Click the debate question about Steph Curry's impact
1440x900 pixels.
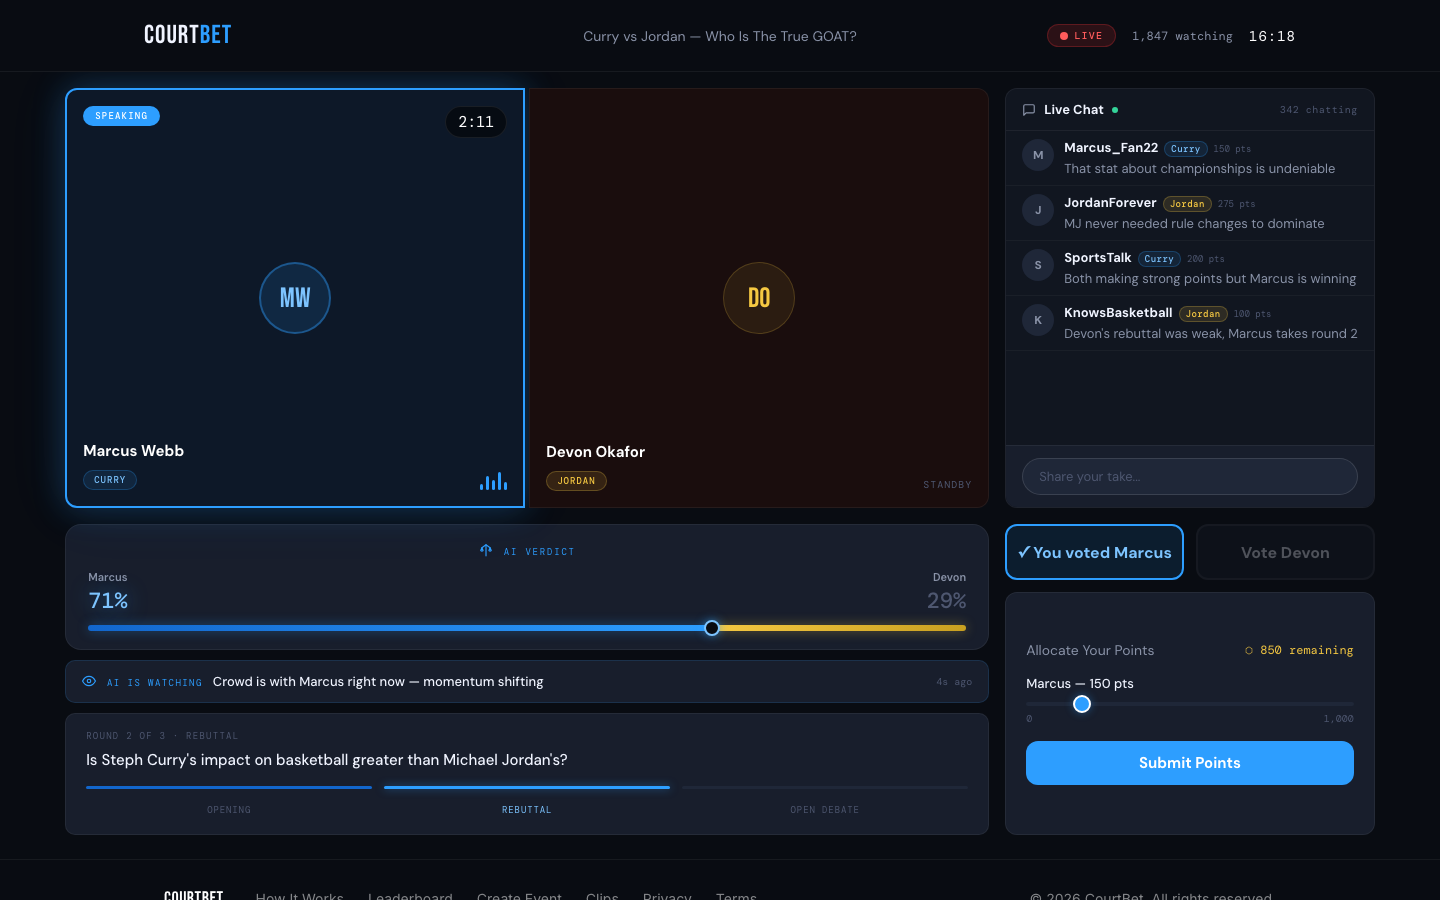pos(327,760)
